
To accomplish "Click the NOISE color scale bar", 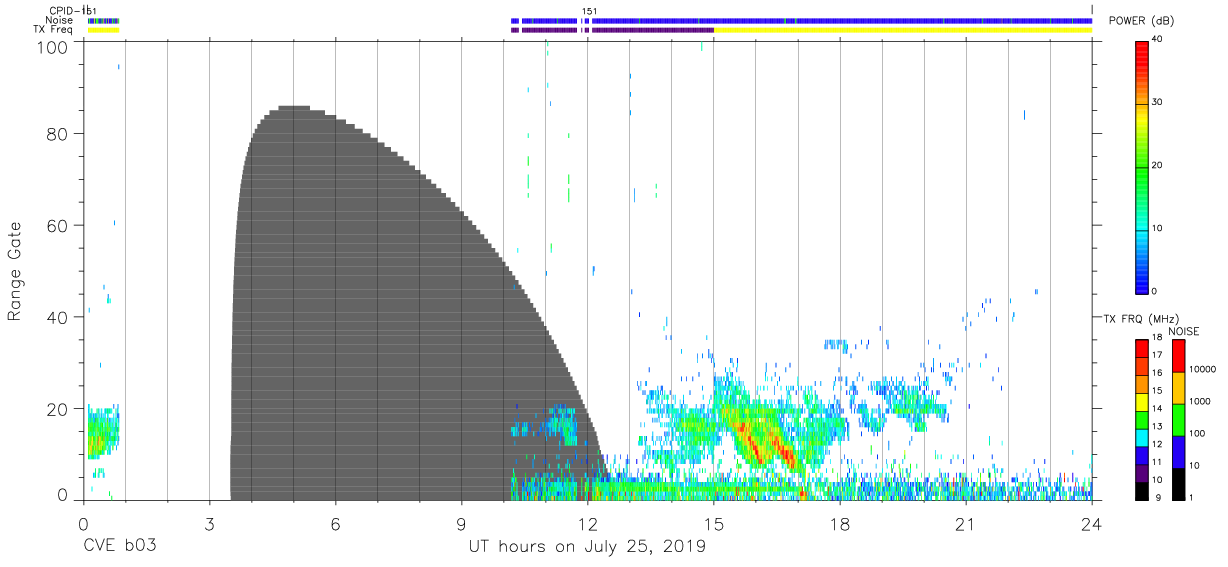I will pos(1177,419).
